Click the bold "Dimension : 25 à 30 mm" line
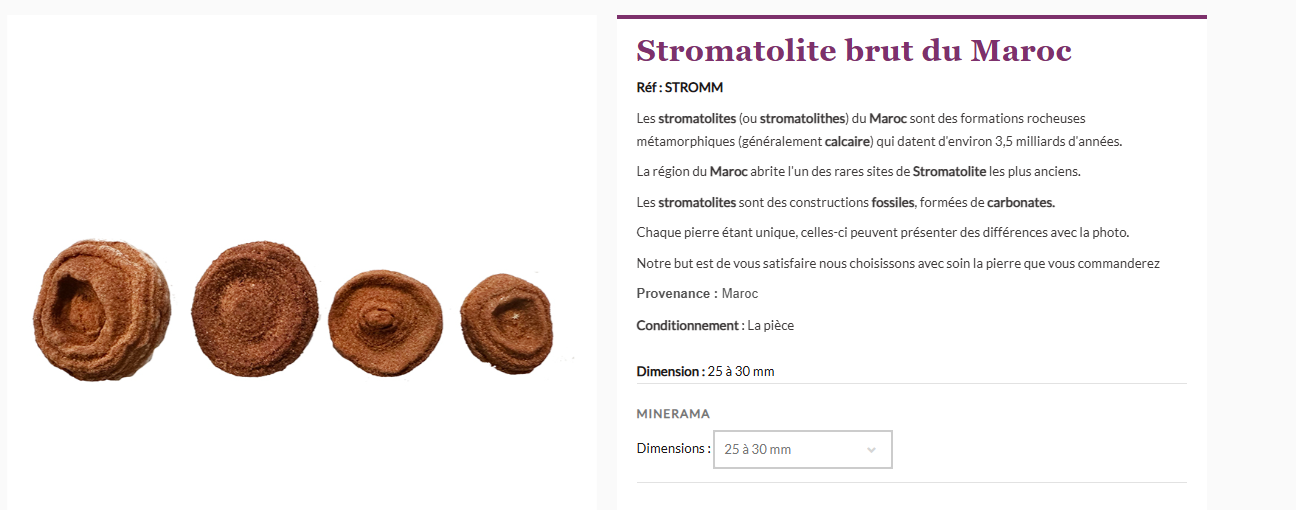The height and width of the screenshot is (510, 1296). 705,372
